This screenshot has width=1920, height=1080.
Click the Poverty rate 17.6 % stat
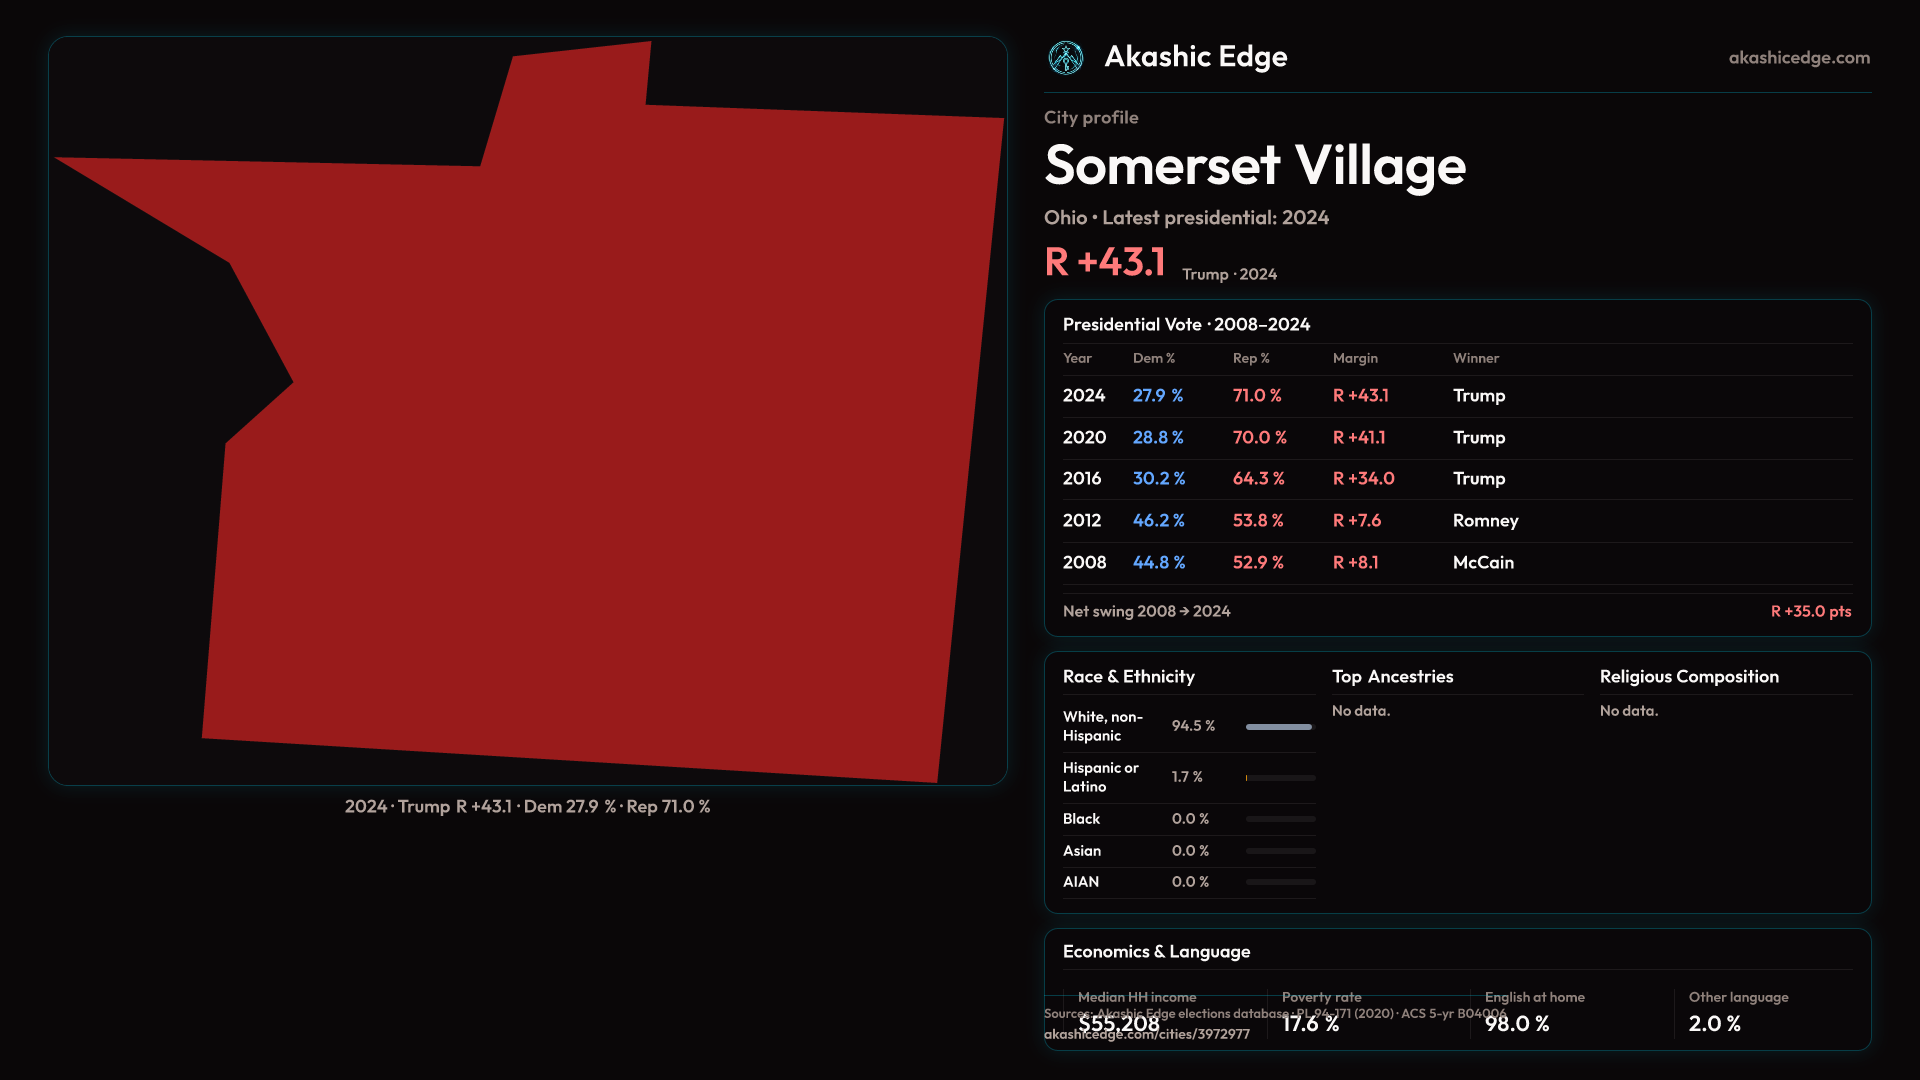(x=1310, y=1024)
